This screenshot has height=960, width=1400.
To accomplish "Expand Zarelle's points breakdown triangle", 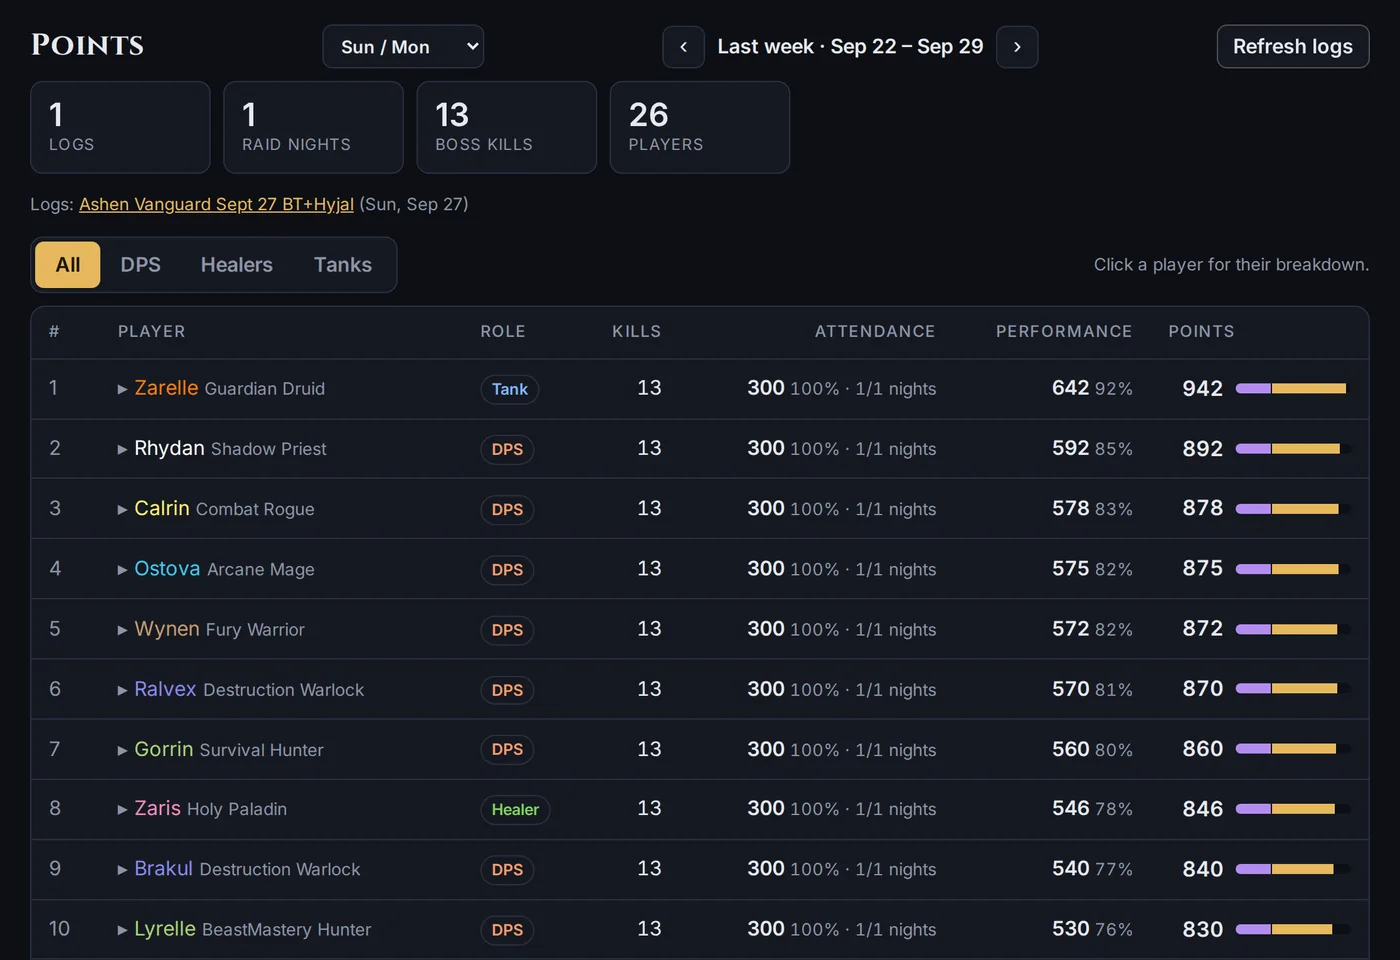I will point(123,389).
